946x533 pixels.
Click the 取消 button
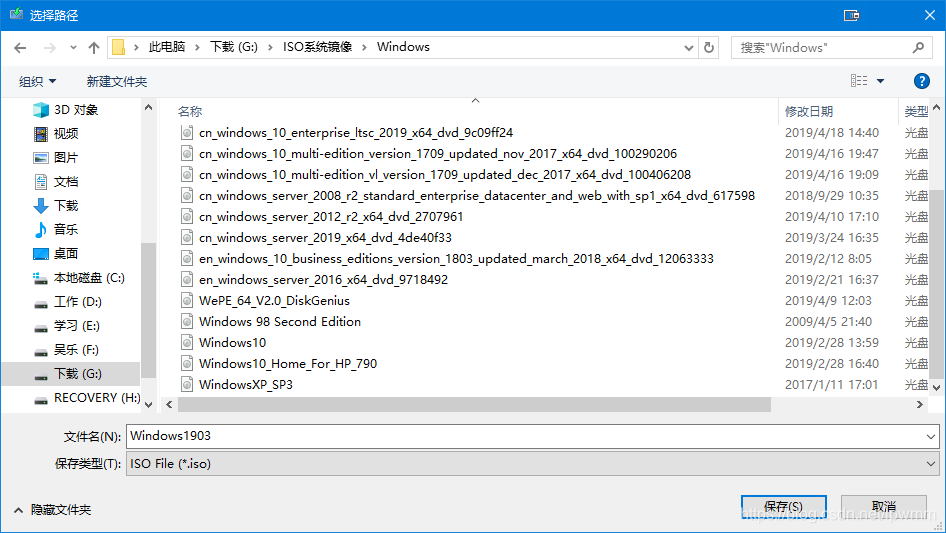click(884, 507)
